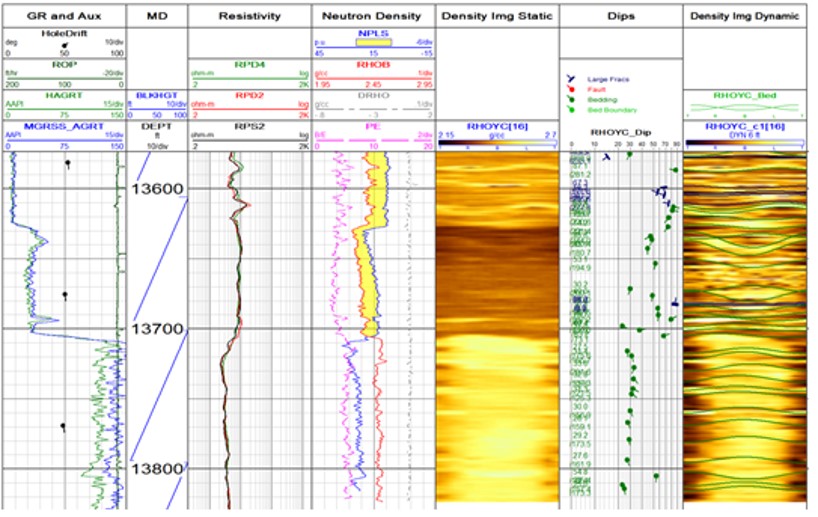
Task: Click the Bedding legend tadpole icon
Action: coord(571,99)
